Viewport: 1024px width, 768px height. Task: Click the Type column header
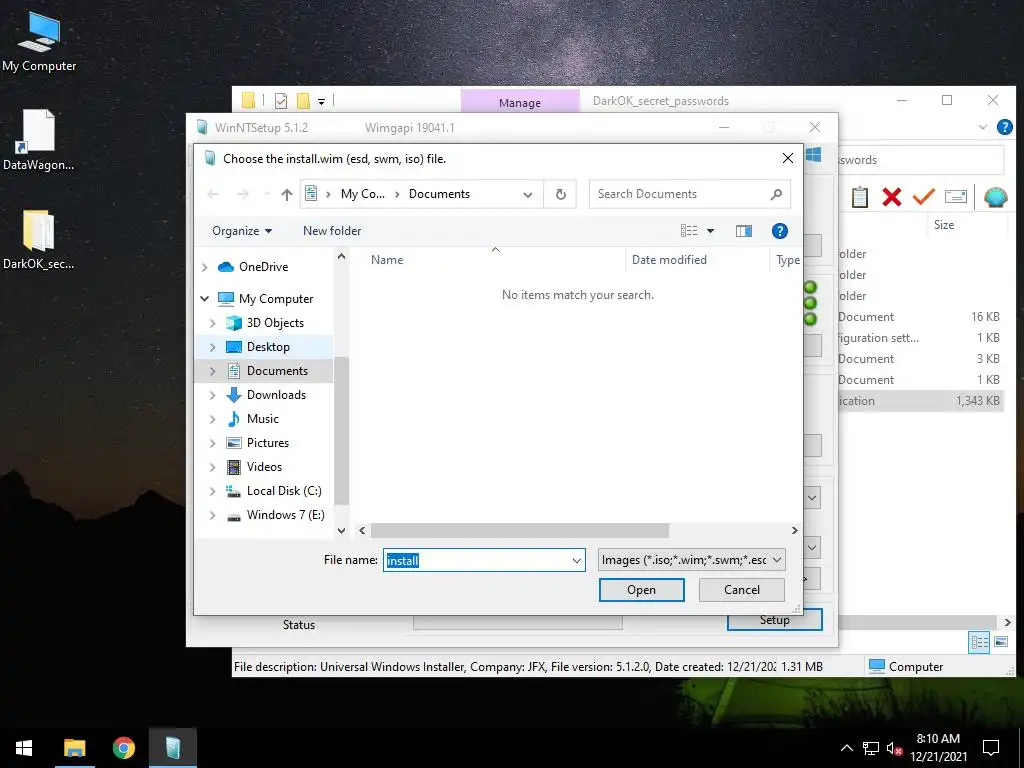[788, 260]
